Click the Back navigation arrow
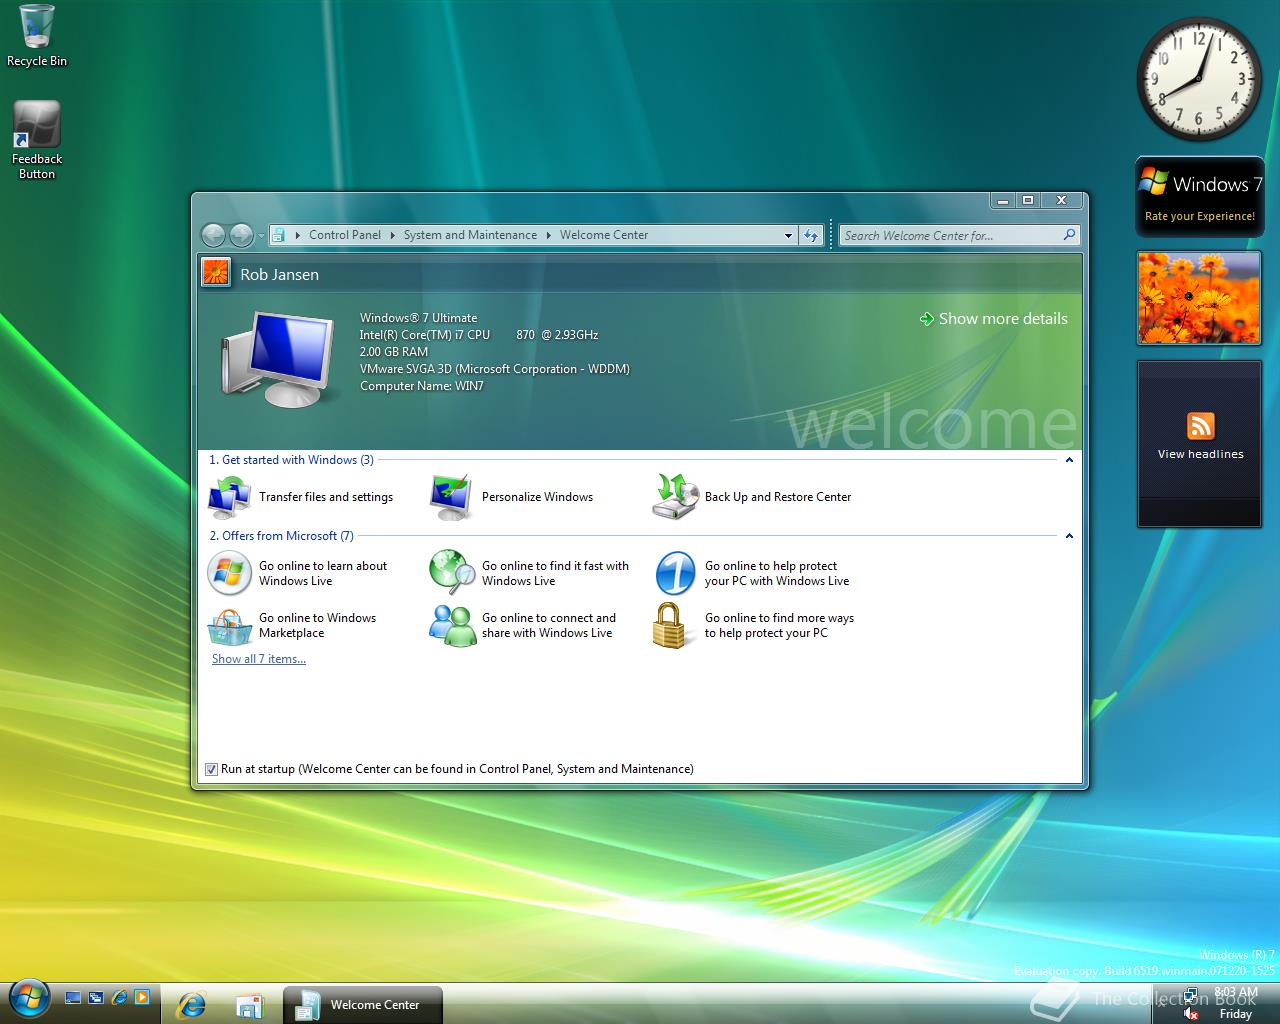This screenshot has width=1280, height=1024. 213,235
